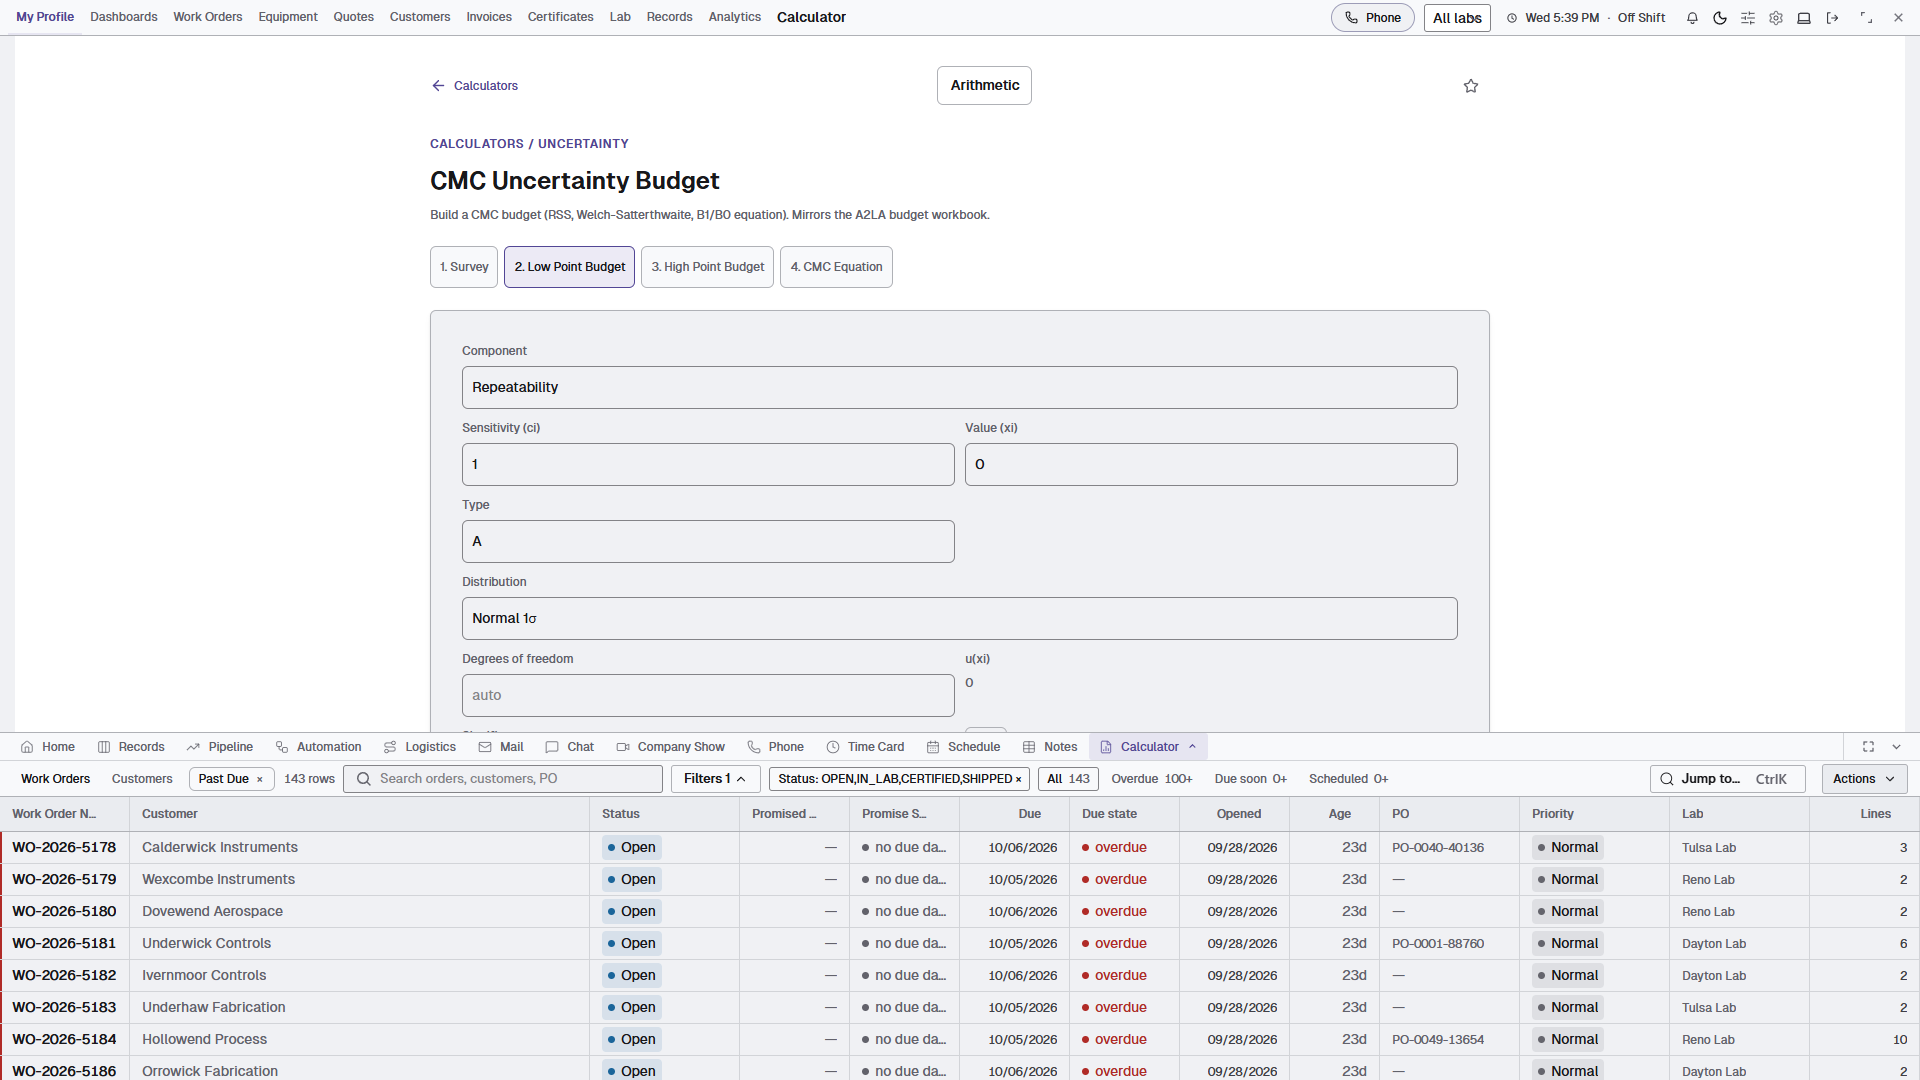
Task: Open Home in the dock bar
Action: (x=48, y=747)
